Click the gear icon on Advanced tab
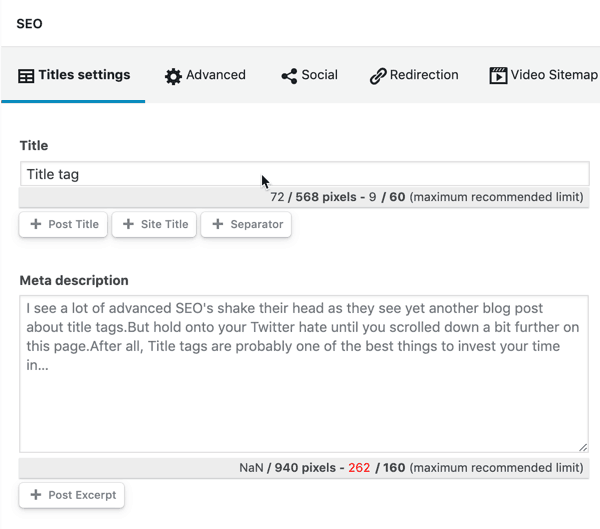 tap(174, 76)
